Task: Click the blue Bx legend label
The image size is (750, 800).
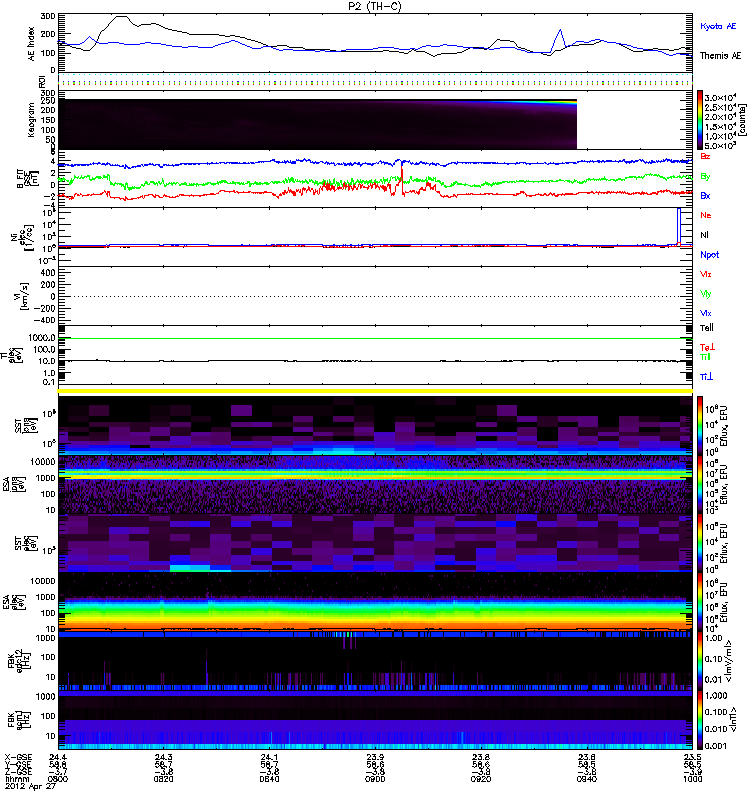Action: click(706, 196)
